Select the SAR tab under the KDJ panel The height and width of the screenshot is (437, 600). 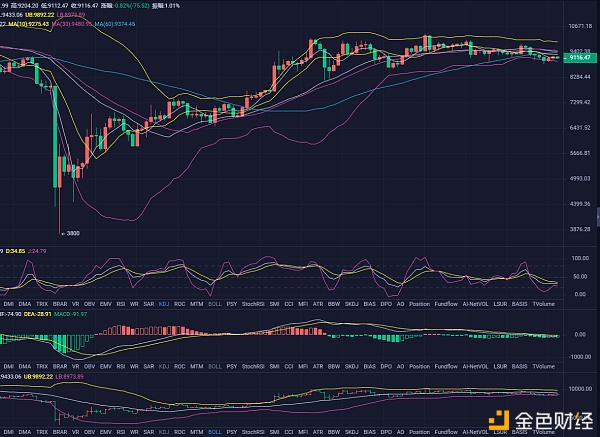click(x=148, y=304)
